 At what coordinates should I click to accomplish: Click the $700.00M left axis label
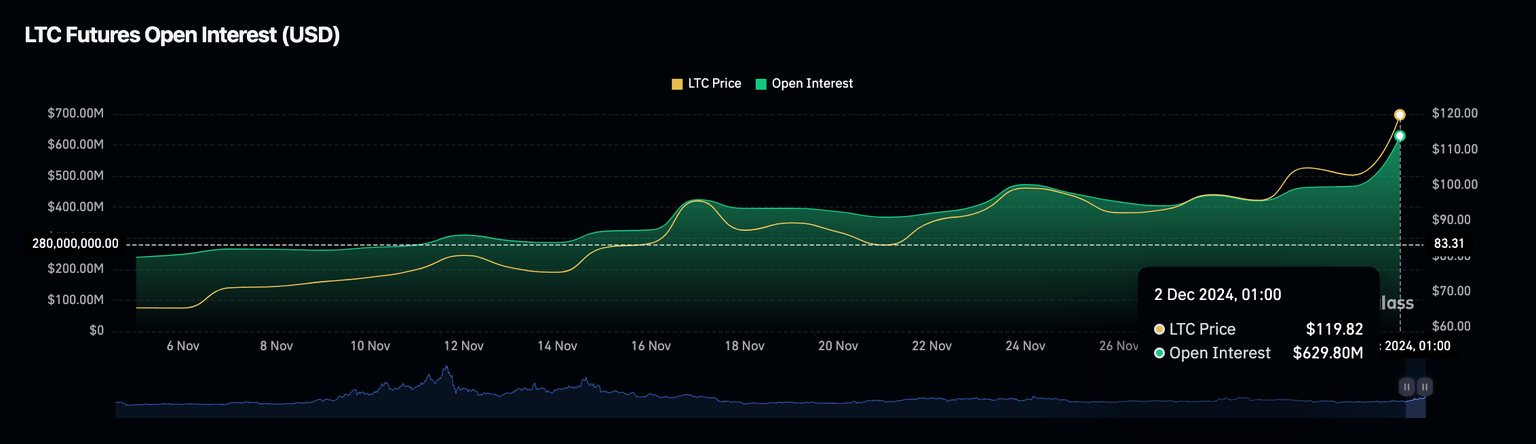[x=75, y=114]
